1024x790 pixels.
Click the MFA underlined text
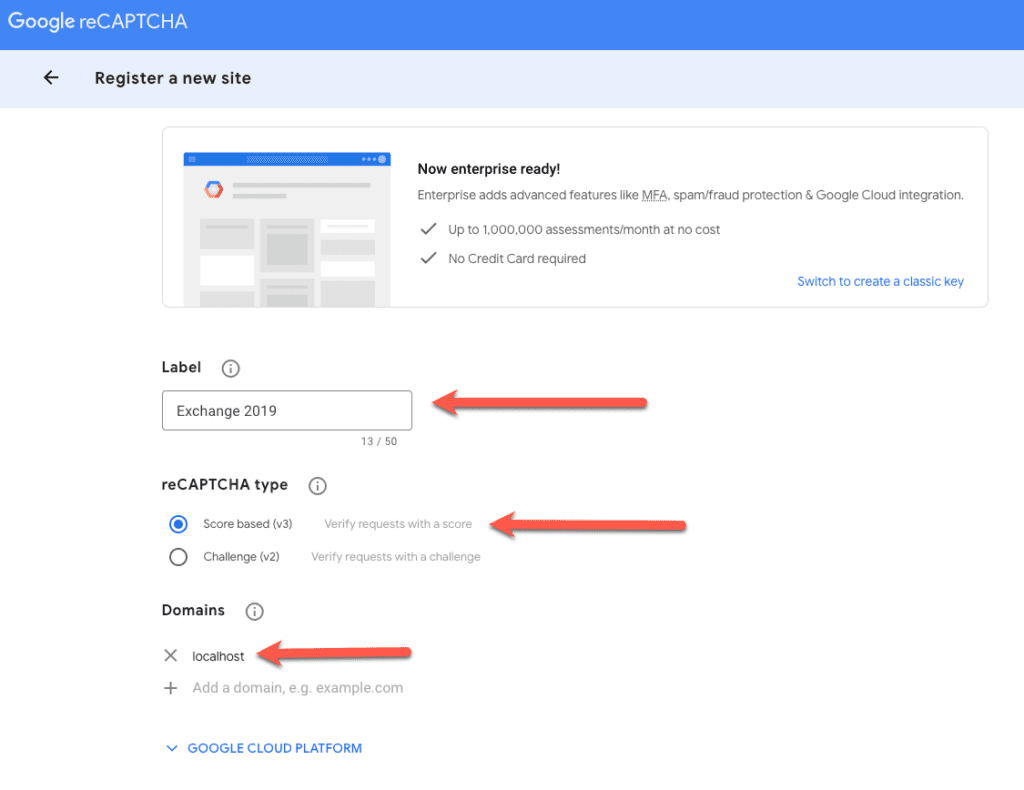[x=654, y=195]
